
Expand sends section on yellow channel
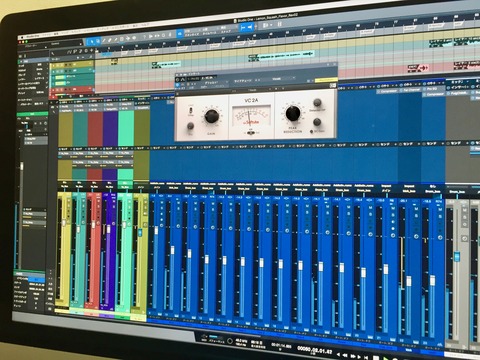[x=65, y=149]
